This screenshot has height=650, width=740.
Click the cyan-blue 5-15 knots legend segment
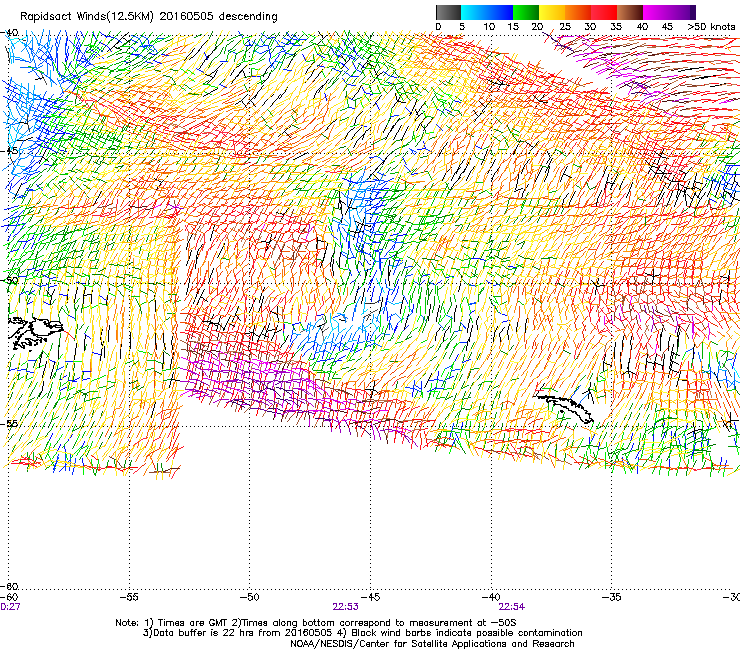(x=487, y=12)
